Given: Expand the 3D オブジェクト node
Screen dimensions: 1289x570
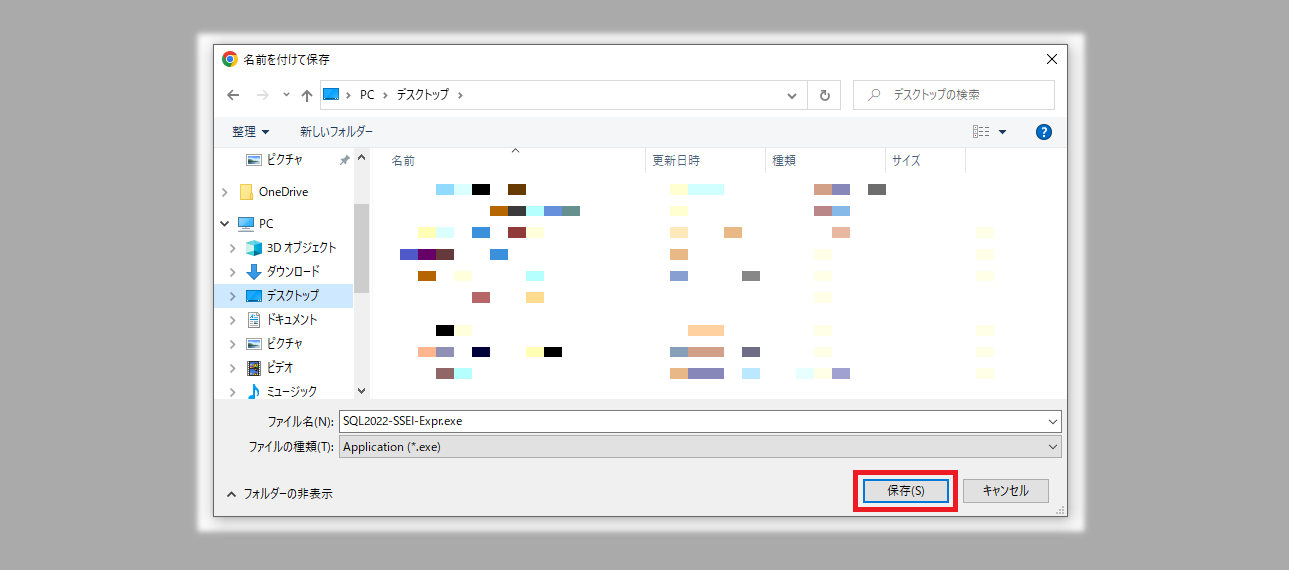Looking at the screenshot, I should (233, 248).
